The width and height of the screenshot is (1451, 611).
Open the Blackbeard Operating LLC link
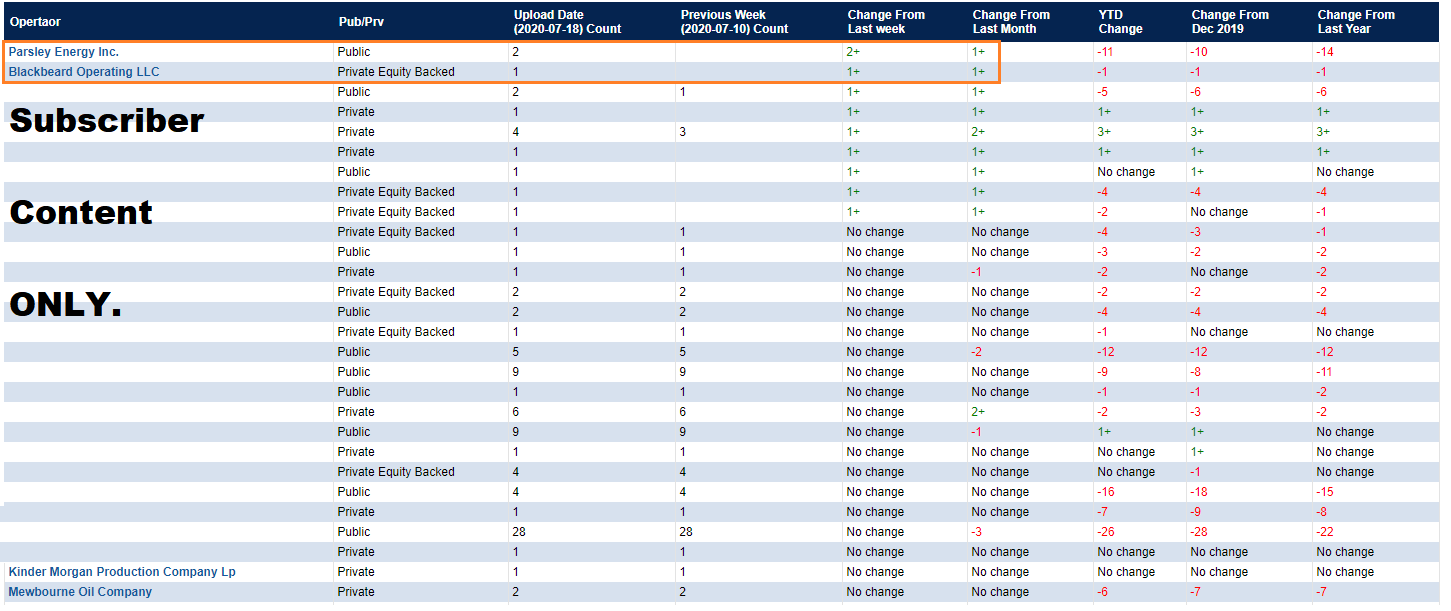(84, 72)
